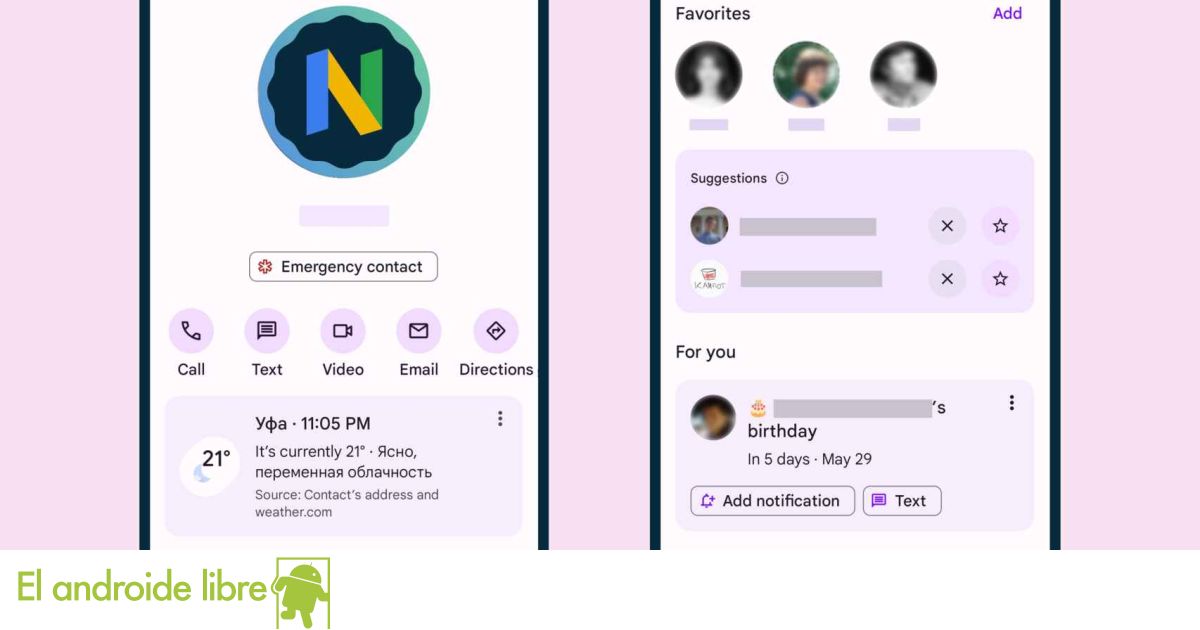Select the first favorite contact photo
Screen dimensions: 1200x630
click(x=708, y=74)
